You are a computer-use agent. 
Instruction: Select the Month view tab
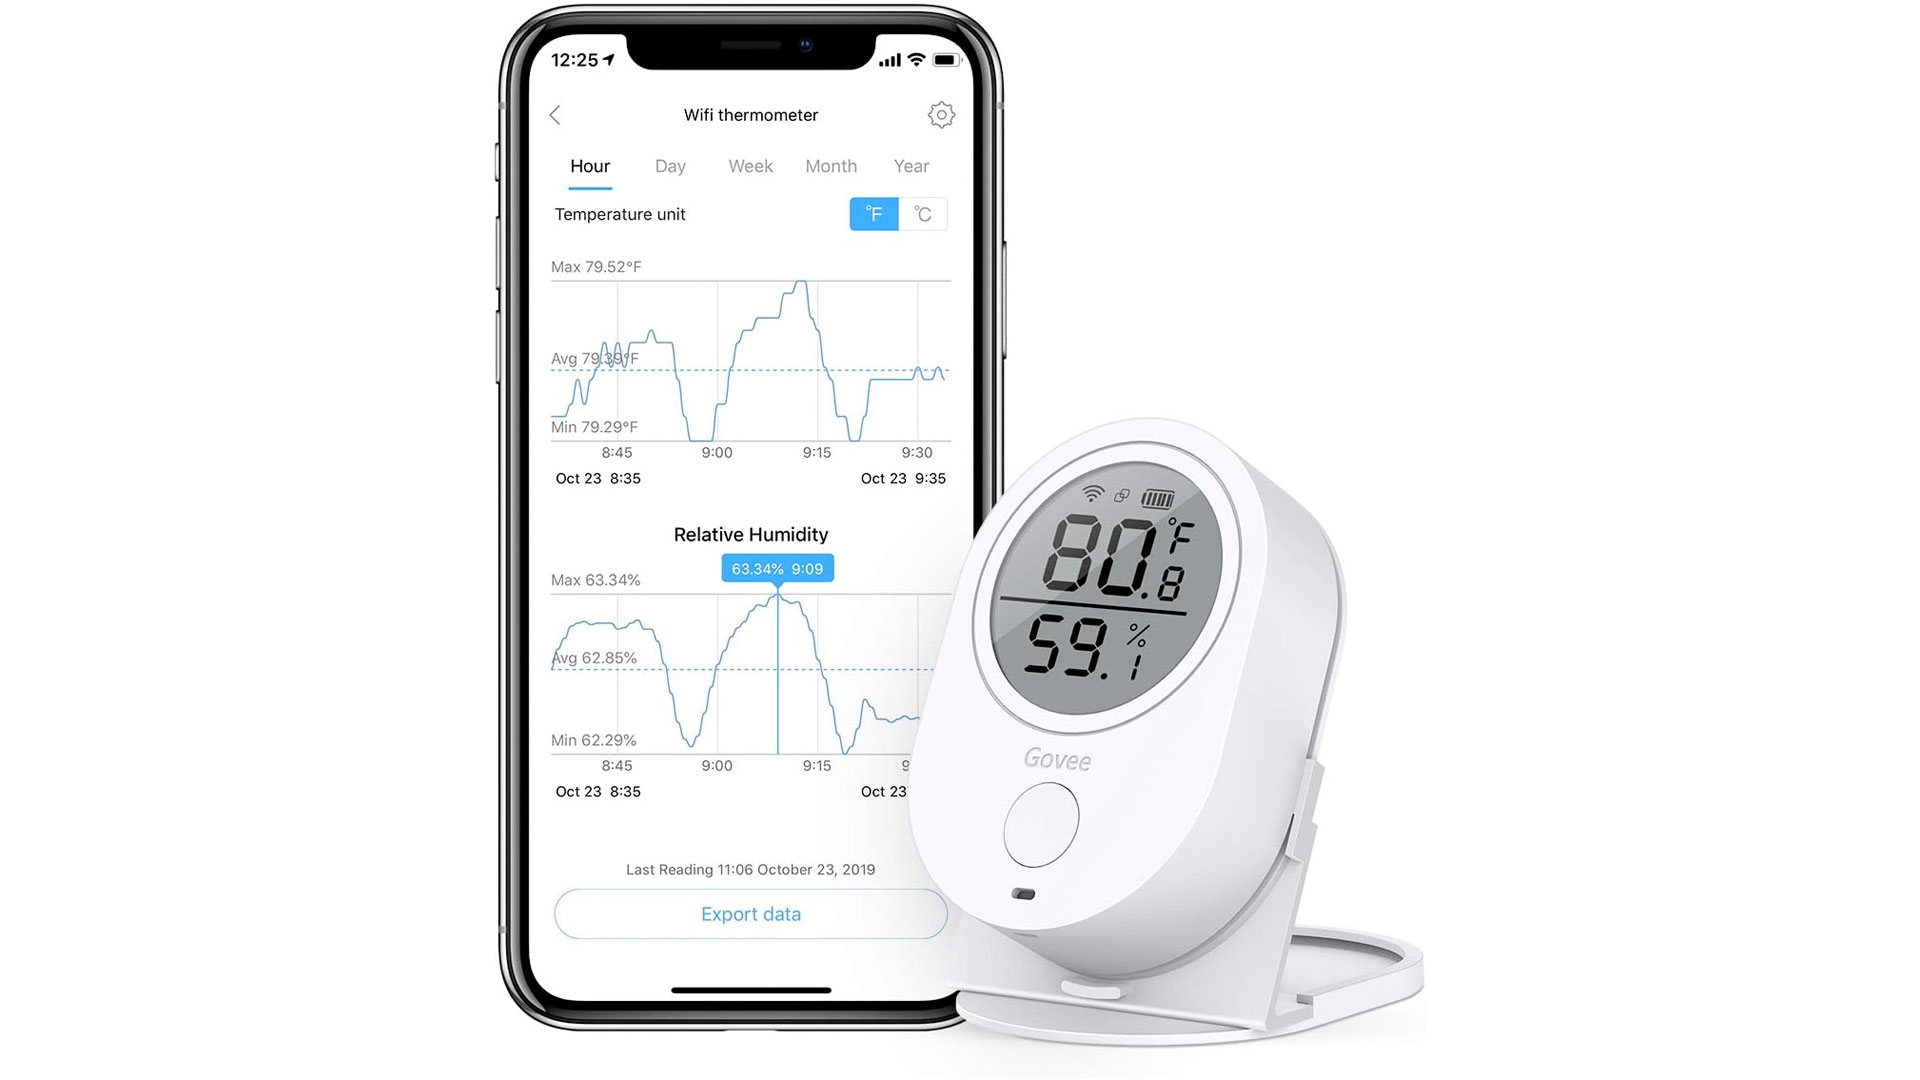point(829,166)
